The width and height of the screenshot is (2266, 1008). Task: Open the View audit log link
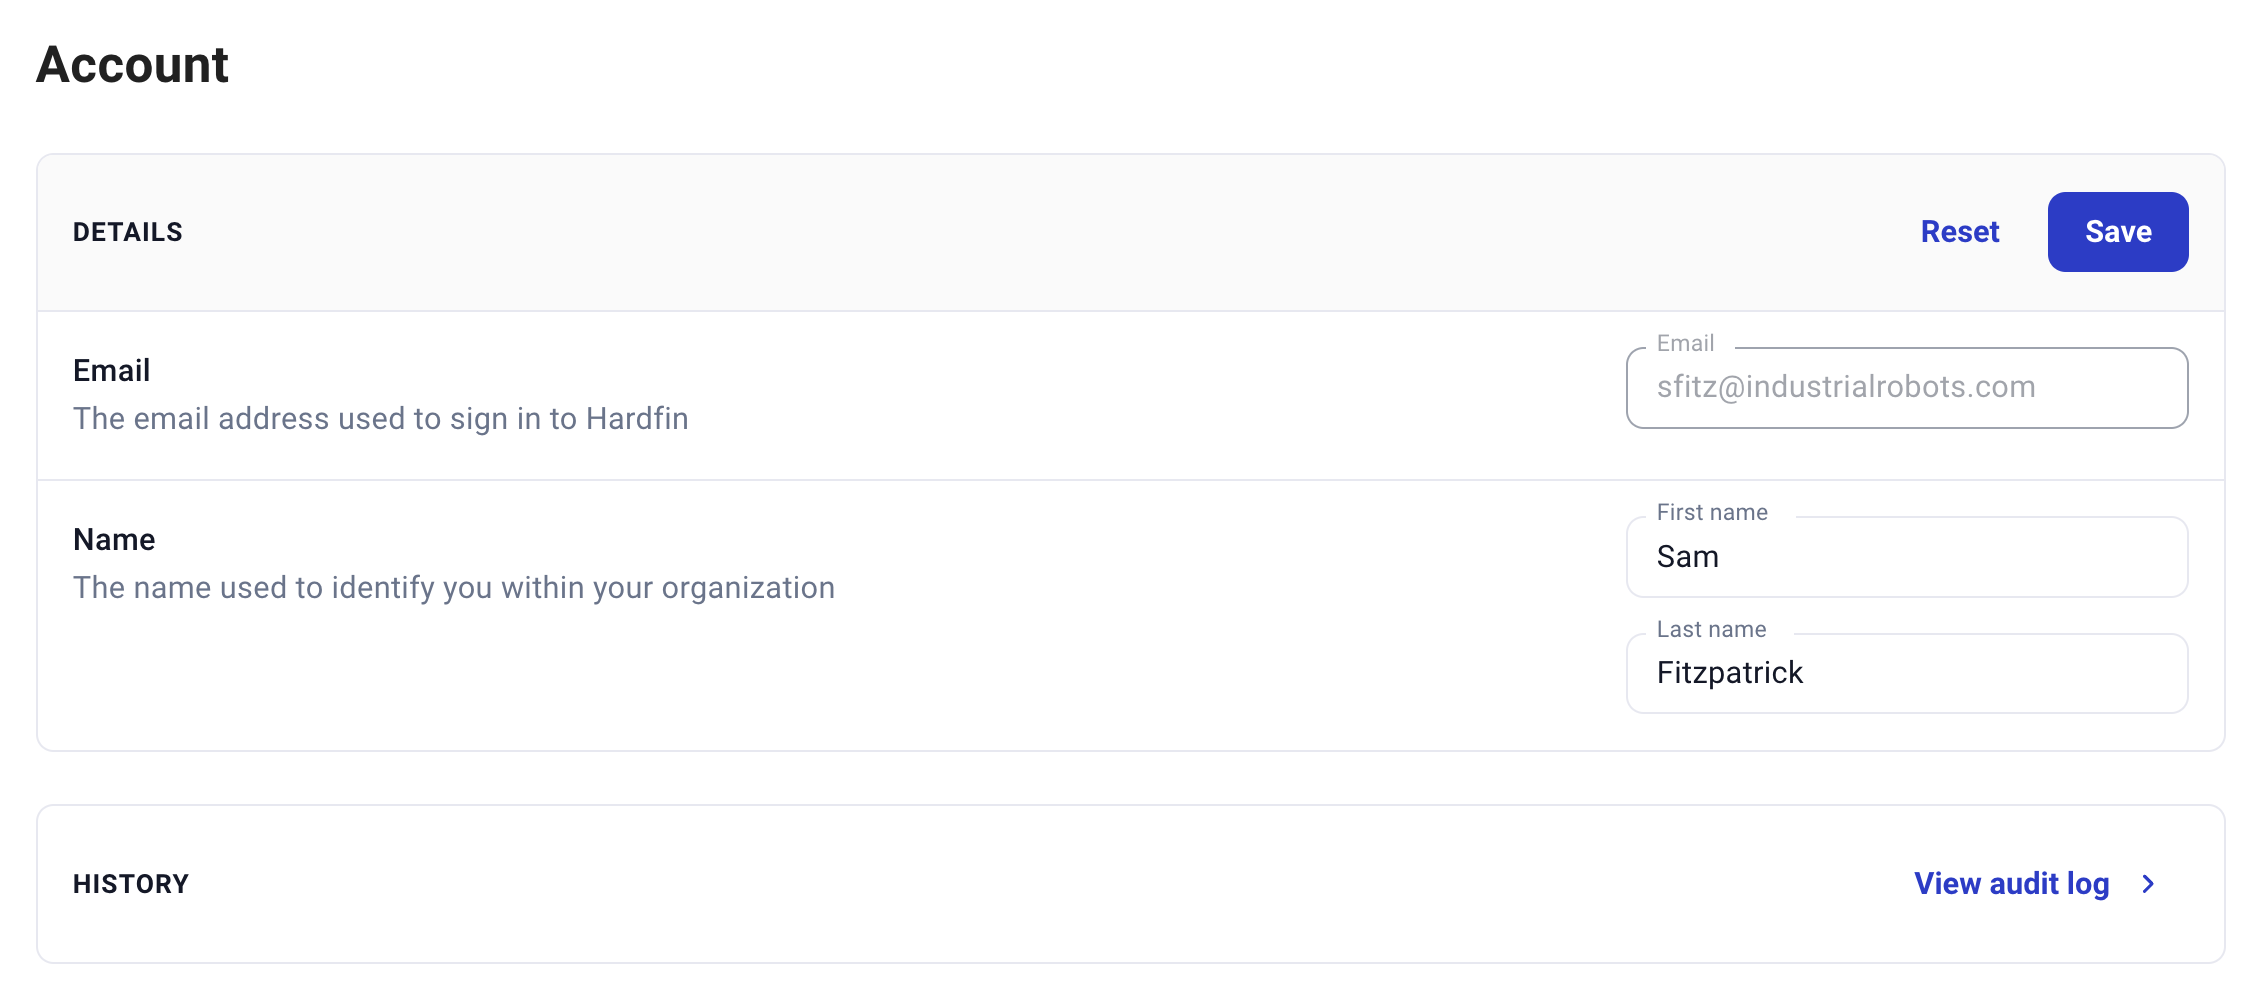pos(2011,884)
